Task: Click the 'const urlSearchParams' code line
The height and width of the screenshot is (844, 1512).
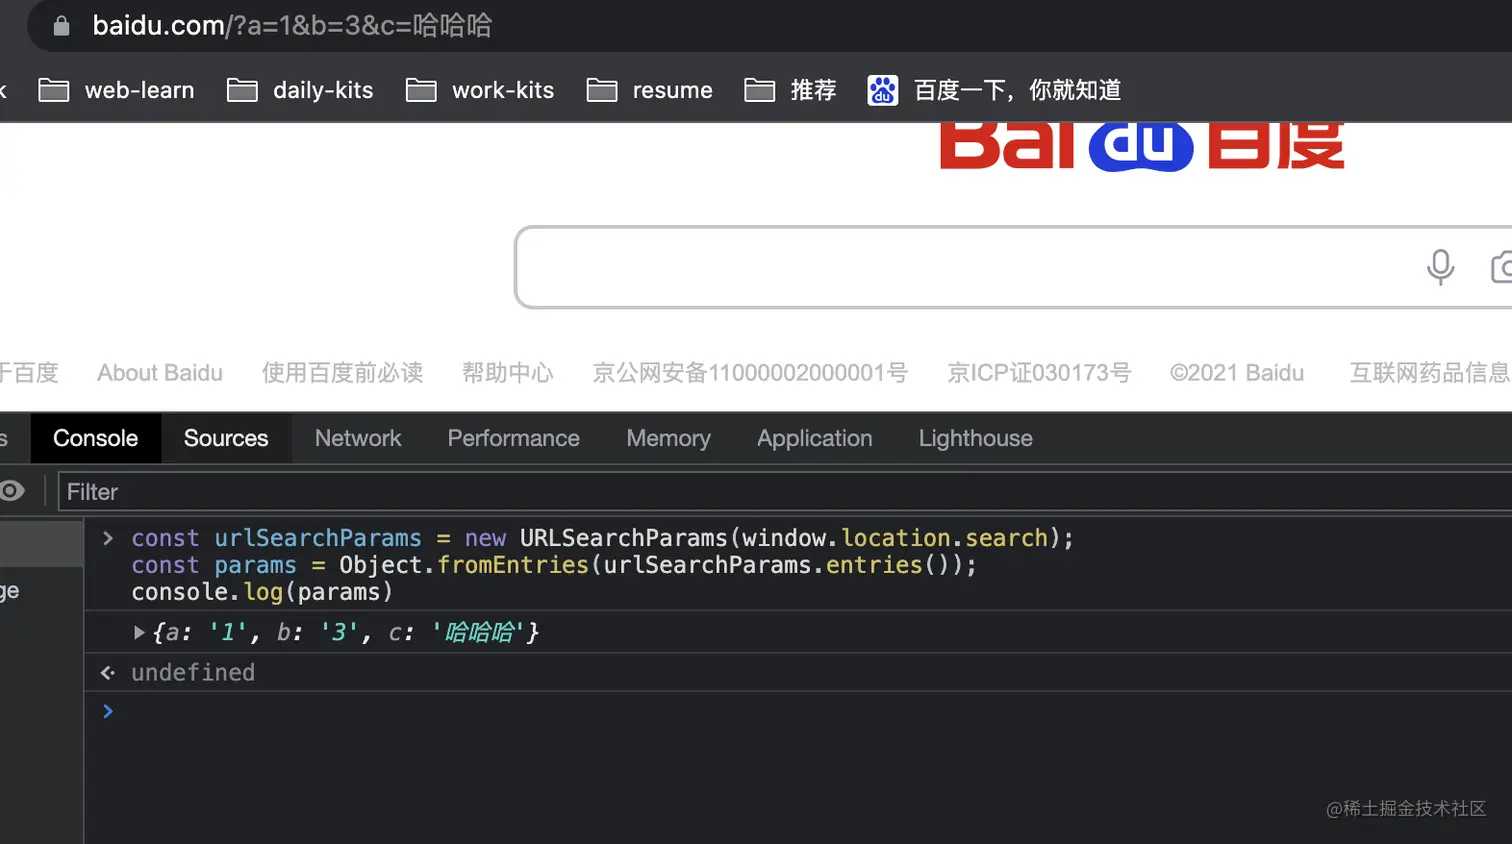Action: [603, 538]
